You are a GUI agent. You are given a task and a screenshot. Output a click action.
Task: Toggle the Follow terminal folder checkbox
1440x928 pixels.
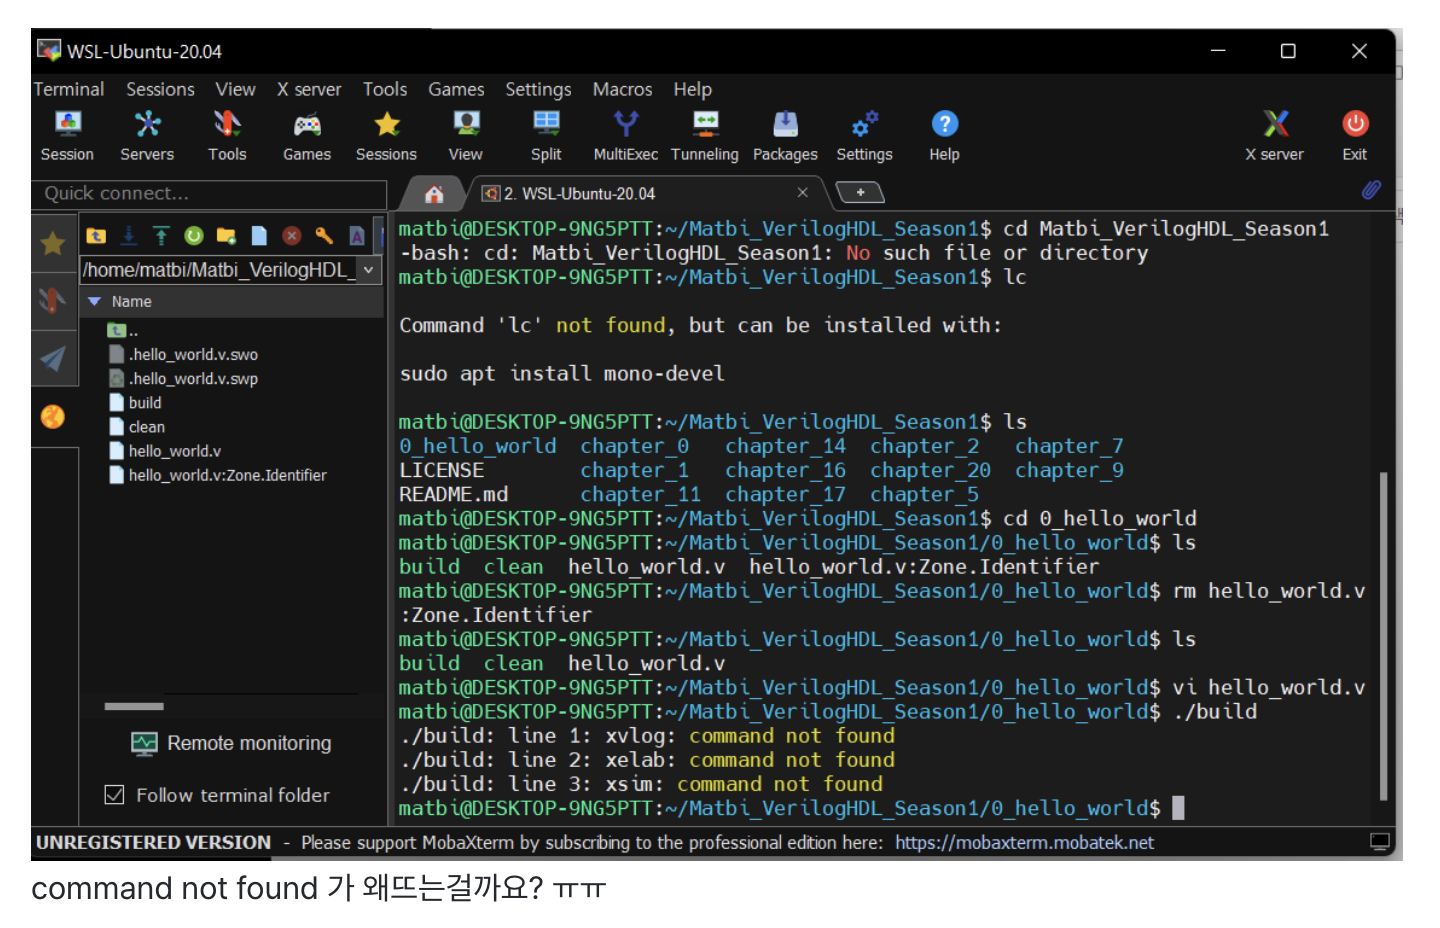tap(115, 795)
